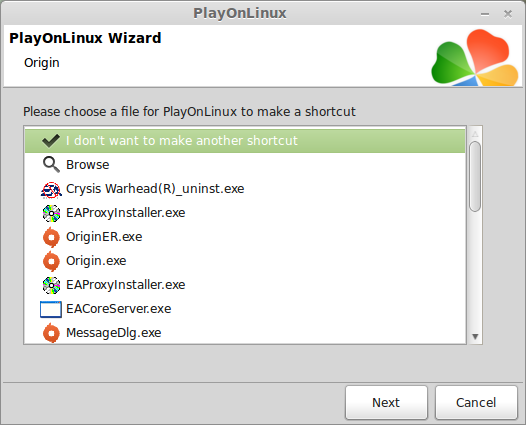The height and width of the screenshot is (425, 526).
Task: Click the Cancel button
Action: tap(476, 403)
